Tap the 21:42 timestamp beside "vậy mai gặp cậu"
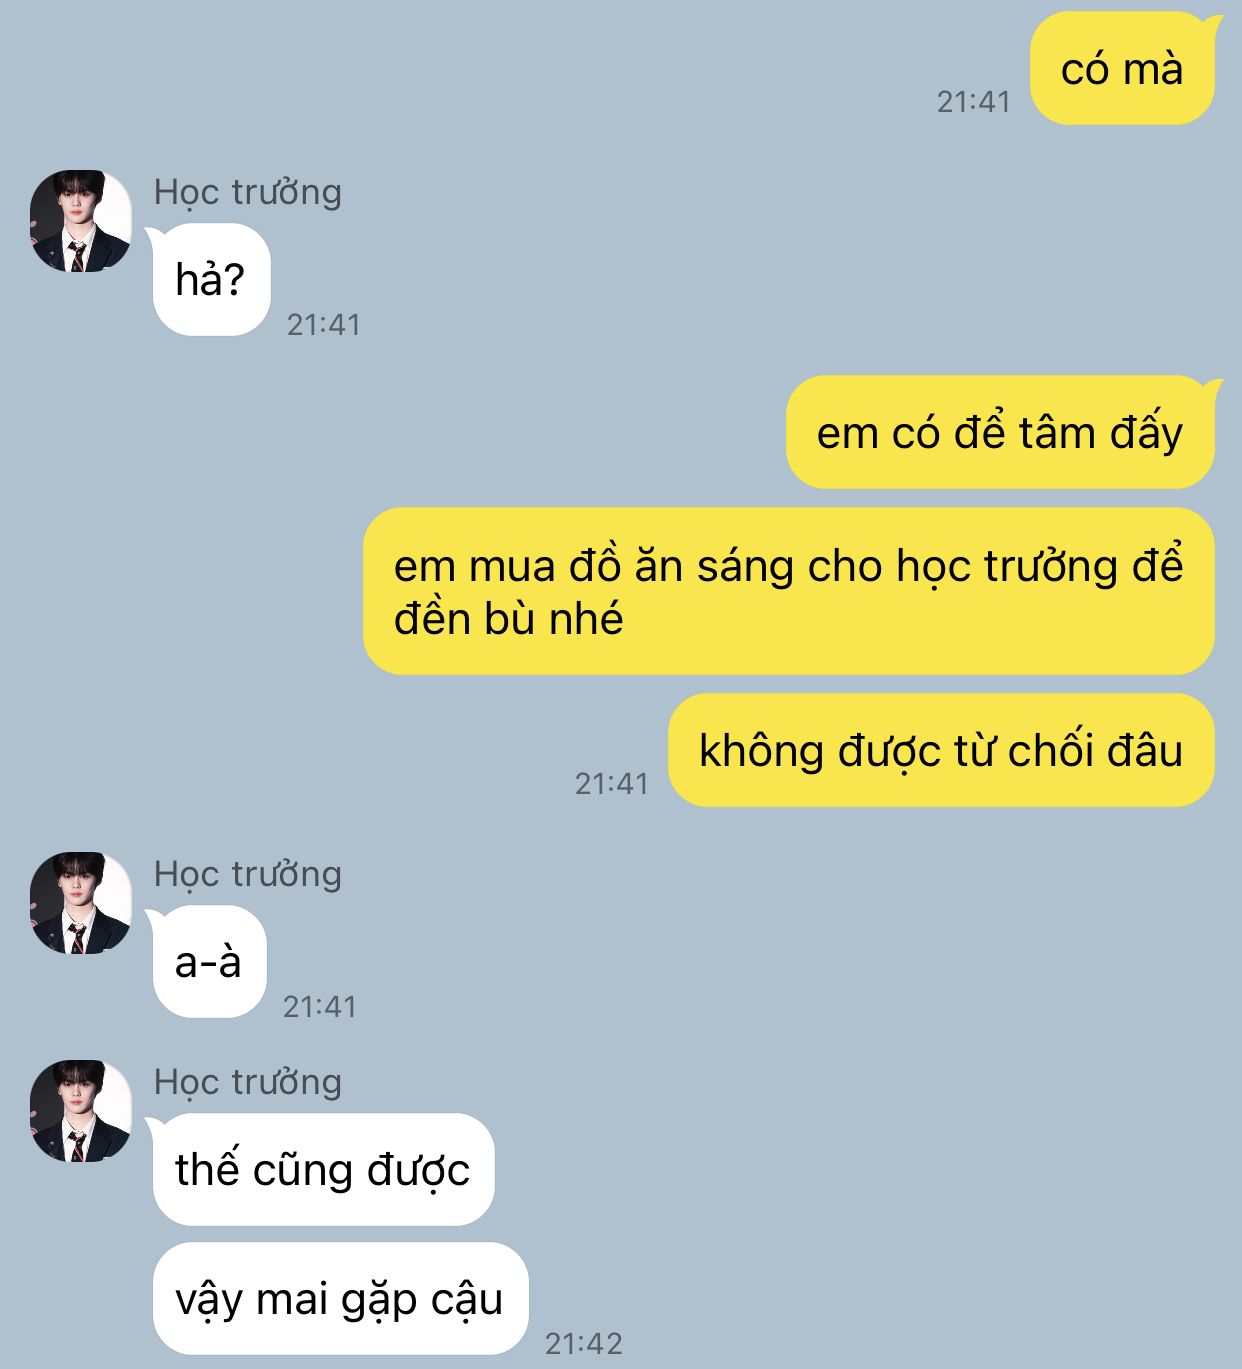 tap(584, 1343)
